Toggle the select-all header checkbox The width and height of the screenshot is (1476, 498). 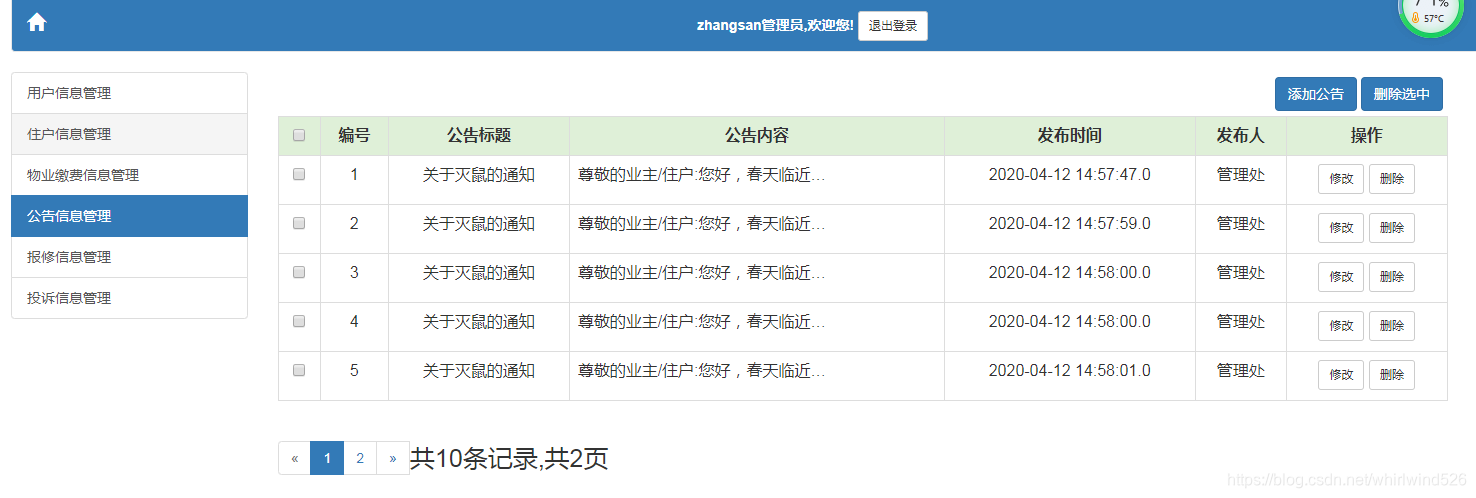(x=299, y=136)
